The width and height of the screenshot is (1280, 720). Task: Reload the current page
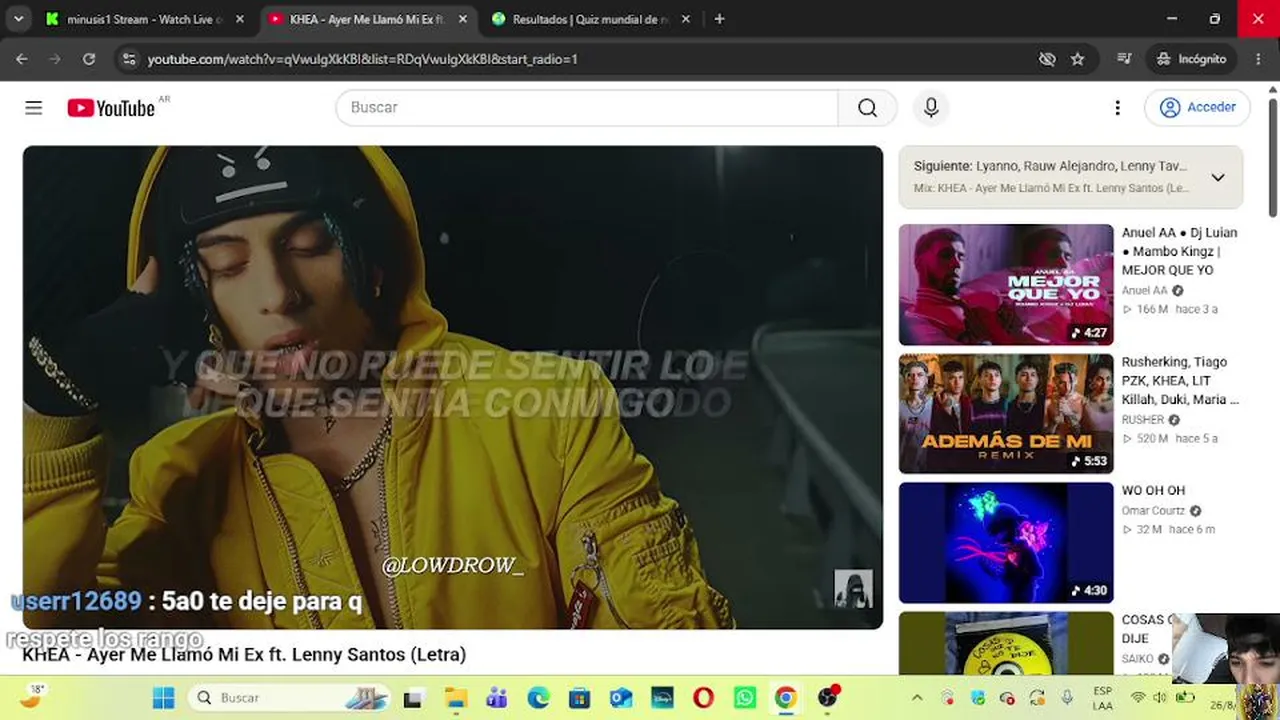(x=89, y=59)
